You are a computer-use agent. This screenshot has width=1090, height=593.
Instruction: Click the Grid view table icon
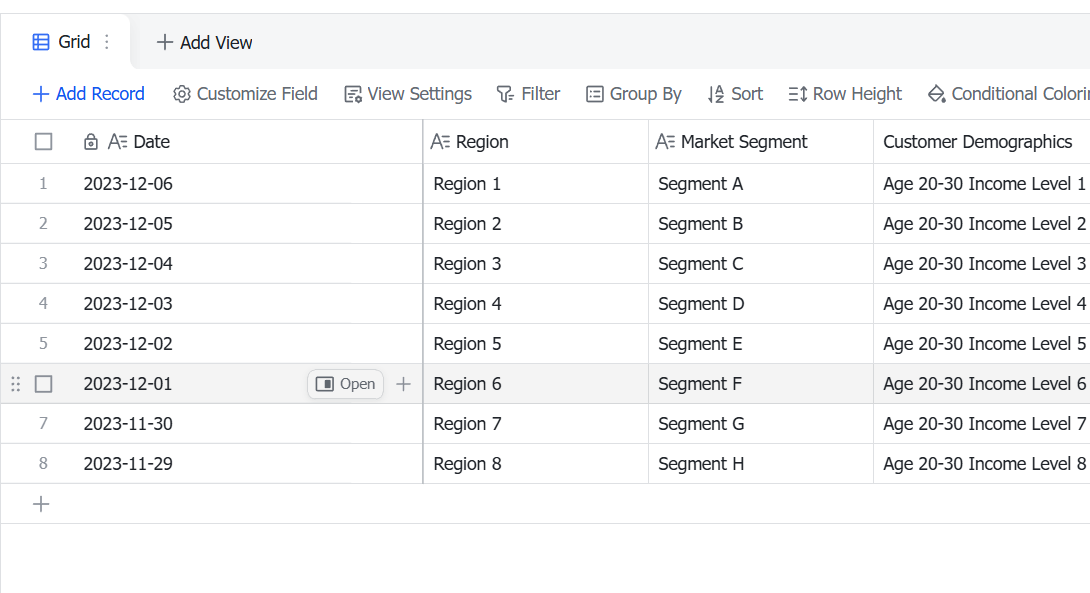pyautogui.click(x=41, y=42)
